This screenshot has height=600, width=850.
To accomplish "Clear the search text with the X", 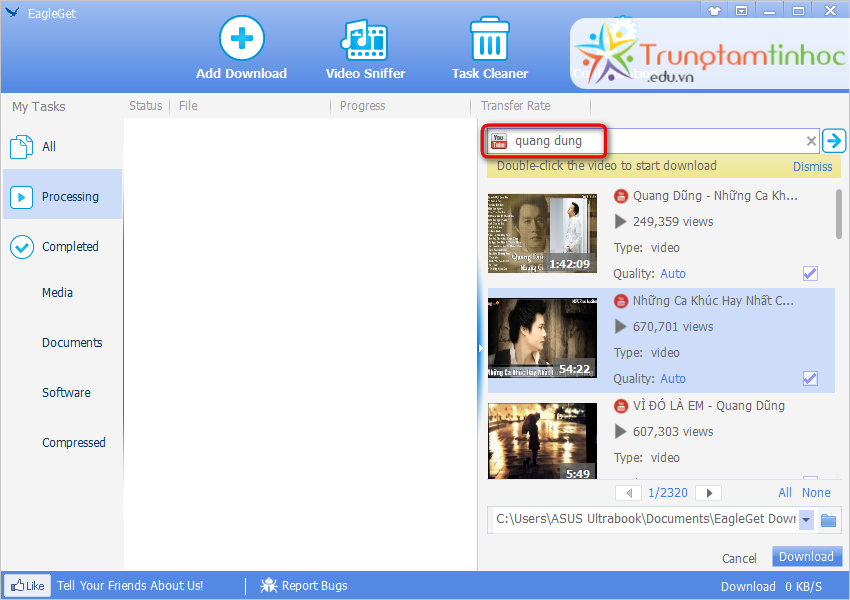I will [x=811, y=141].
